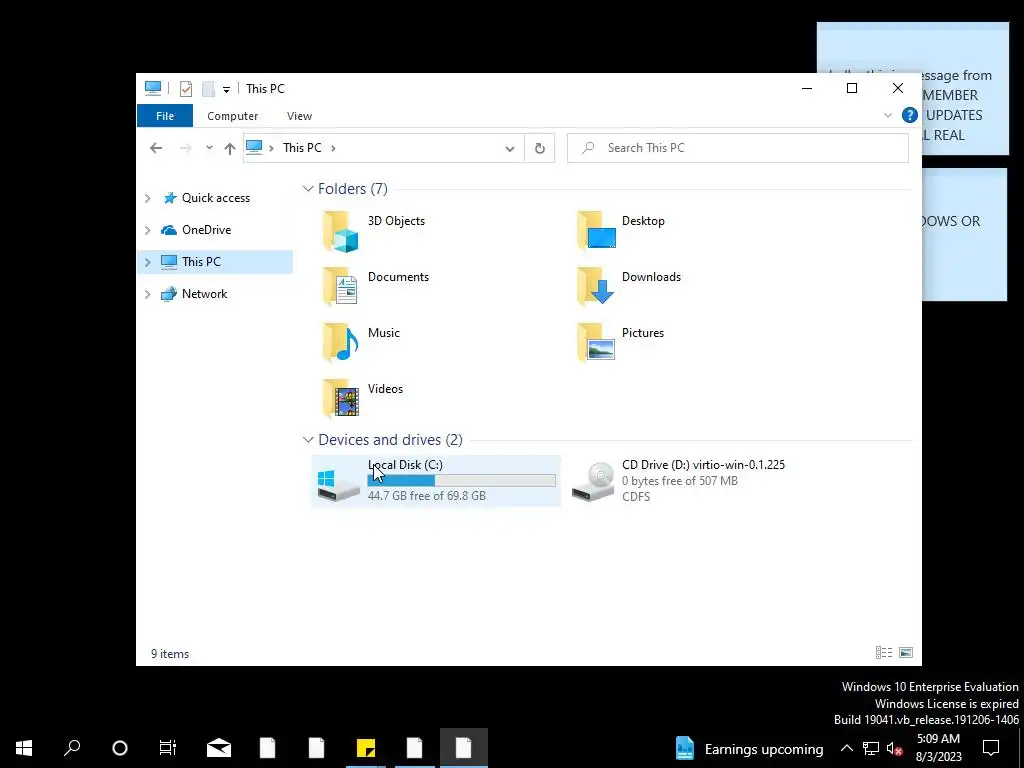Click the Search This PC field
1024x768 pixels.
pyautogui.click(x=738, y=148)
